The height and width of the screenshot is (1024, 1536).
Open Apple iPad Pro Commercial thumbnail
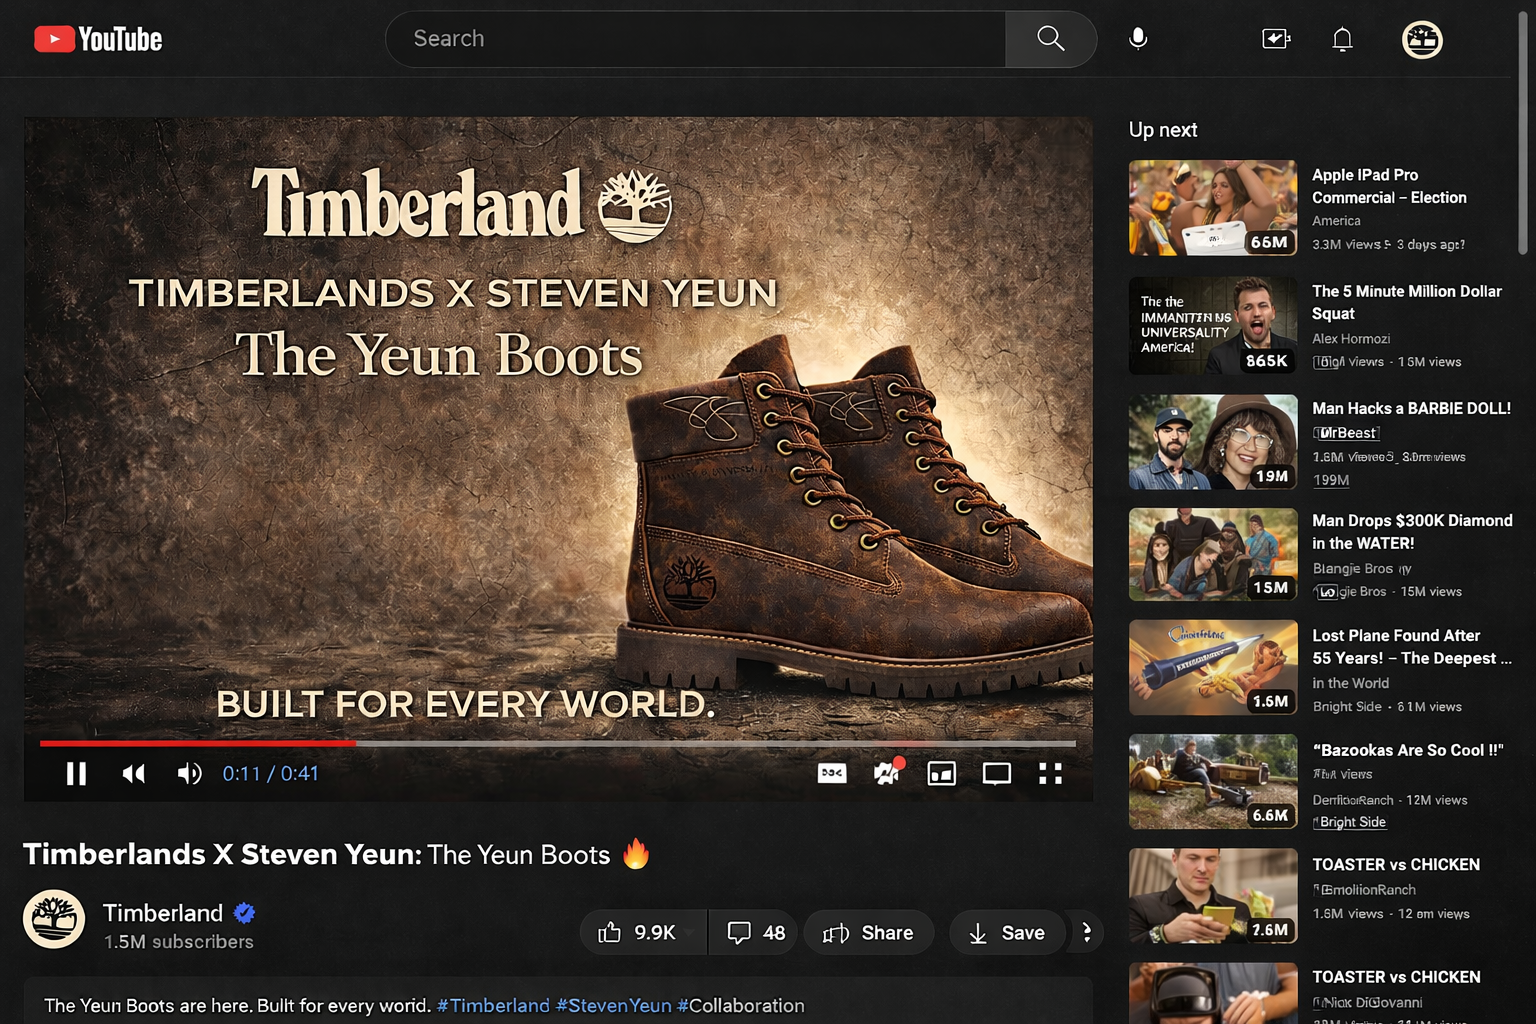pos(1213,208)
